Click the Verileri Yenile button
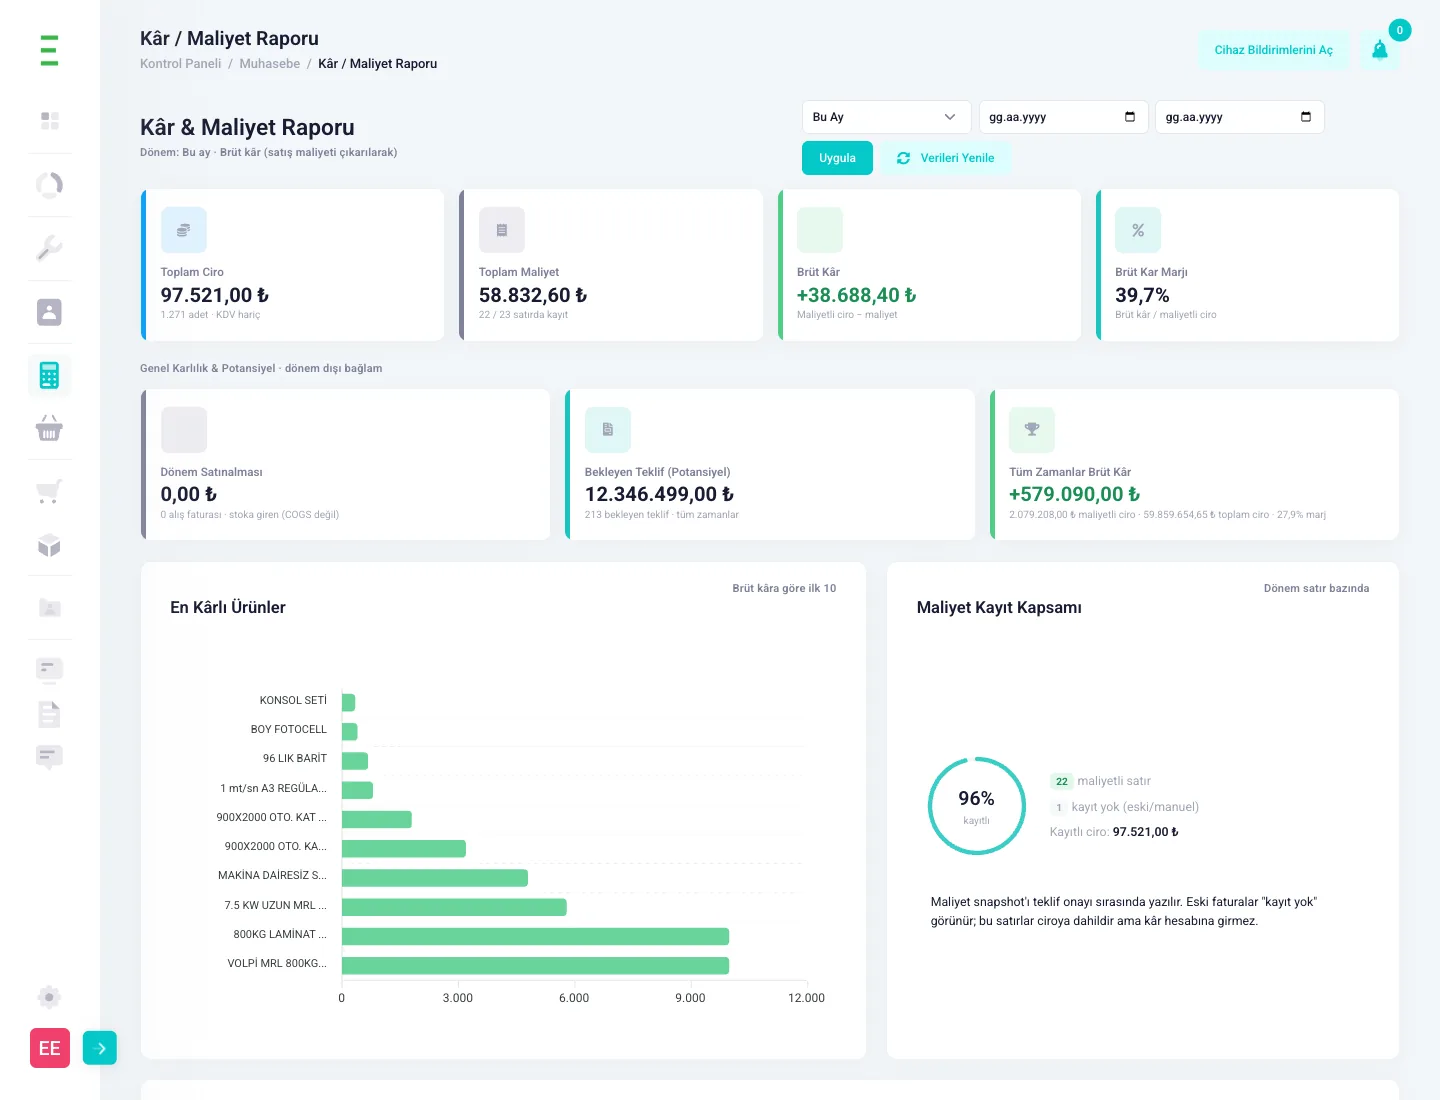Viewport: 1440px width, 1100px height. coord(946,158)
